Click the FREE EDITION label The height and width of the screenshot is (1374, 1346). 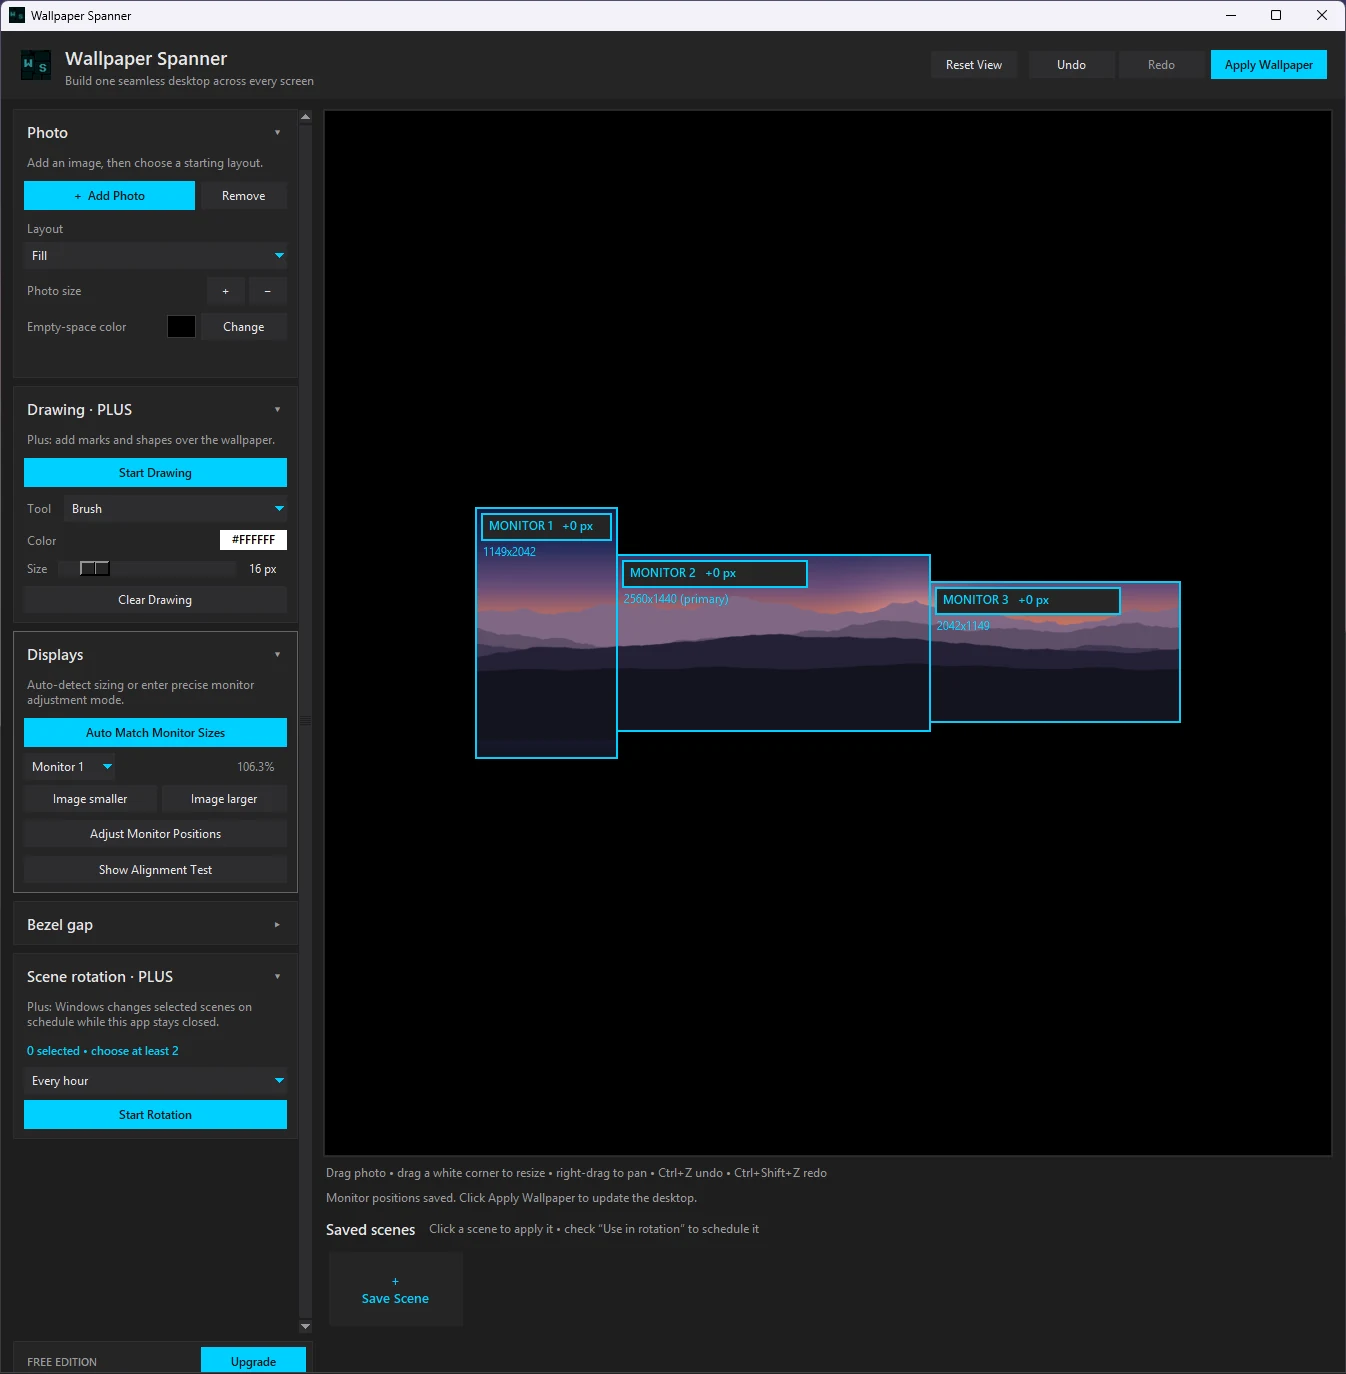coord(62,1362)
